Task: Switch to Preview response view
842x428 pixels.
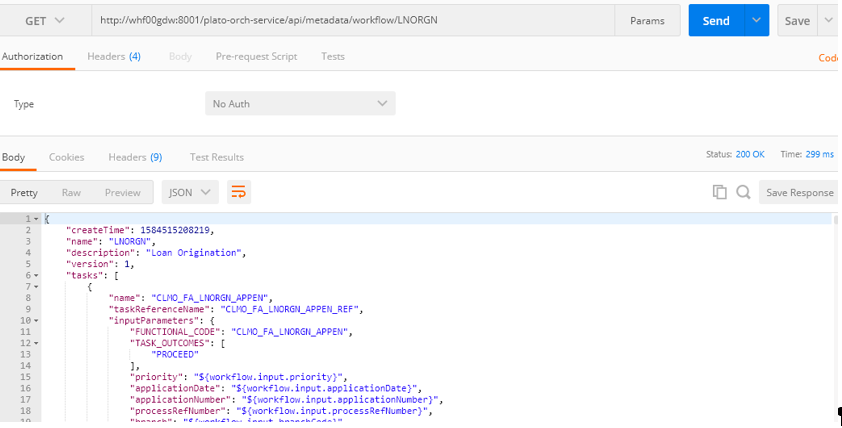Action: pyautogui.click(x=122, y=192)
